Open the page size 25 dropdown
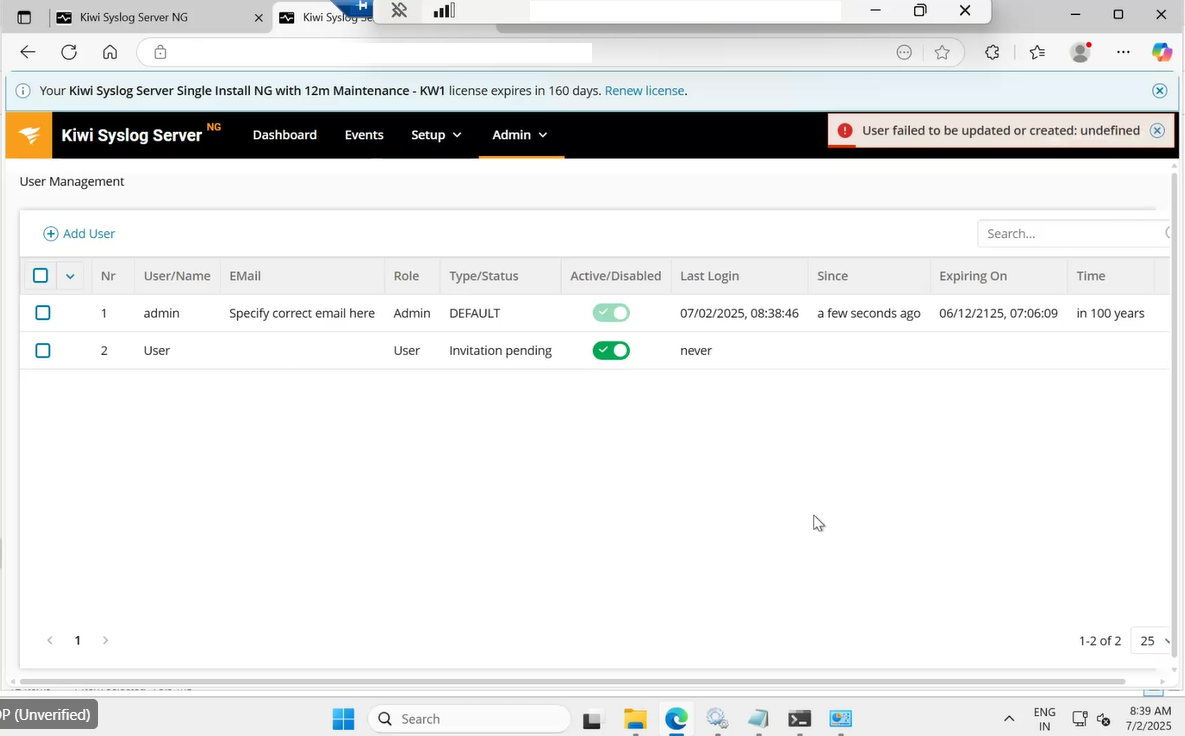The height and width of the screenshot is (736, 1185). tap(1150, 640)
